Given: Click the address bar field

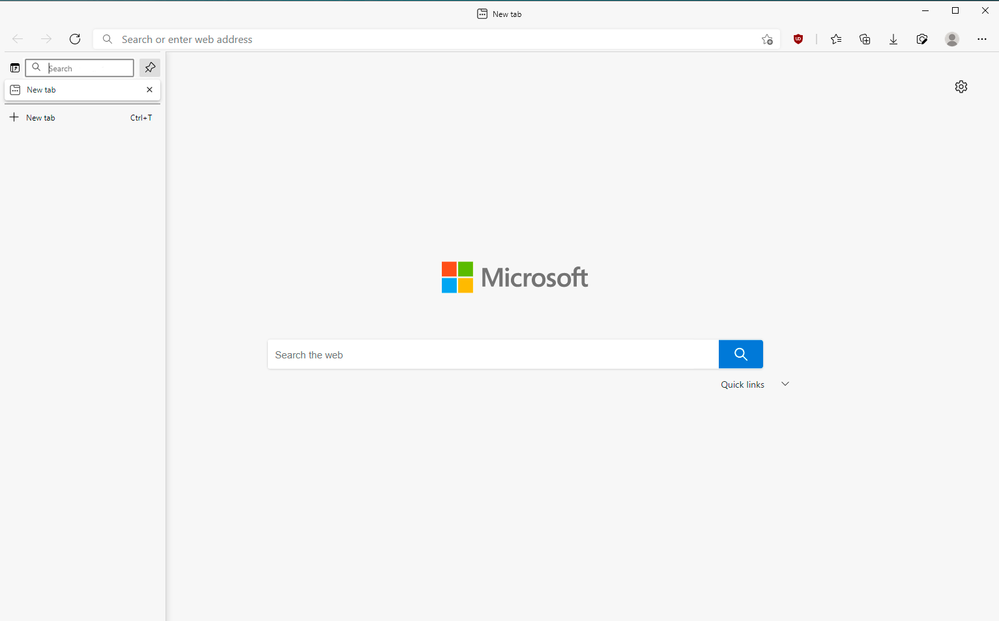Looking at the screenshot, I should (x=436, y=39).
